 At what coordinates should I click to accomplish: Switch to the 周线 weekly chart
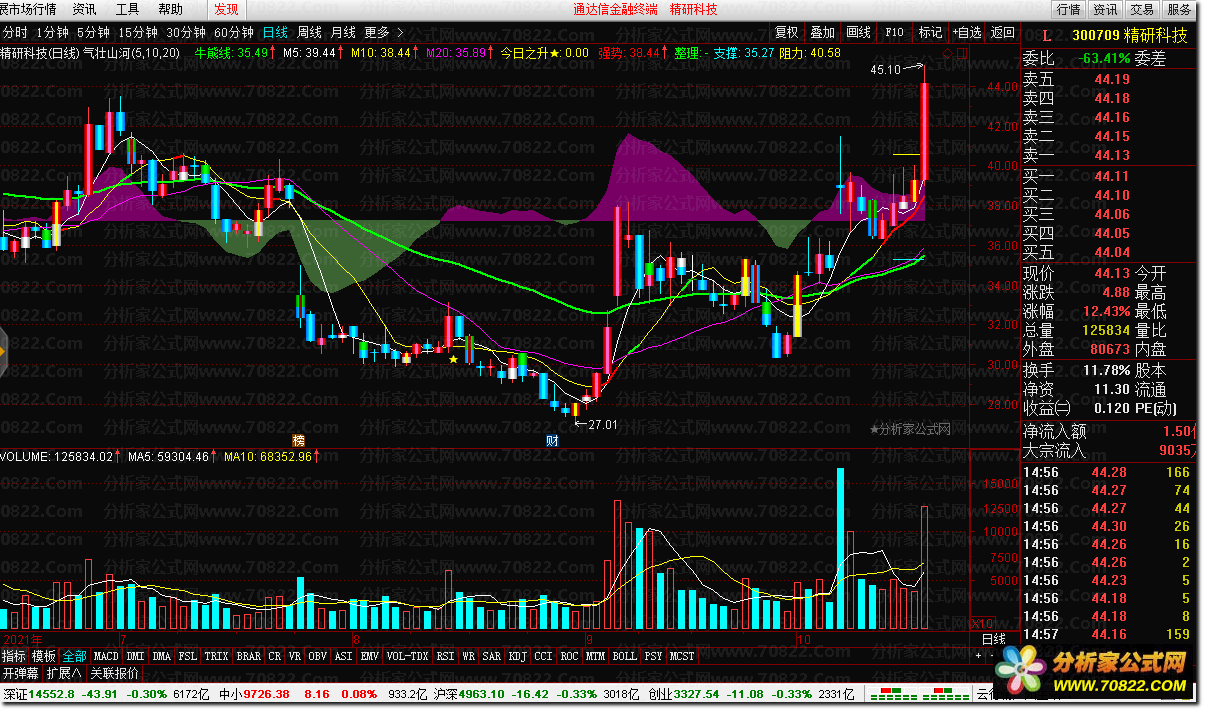click(310, 32)
